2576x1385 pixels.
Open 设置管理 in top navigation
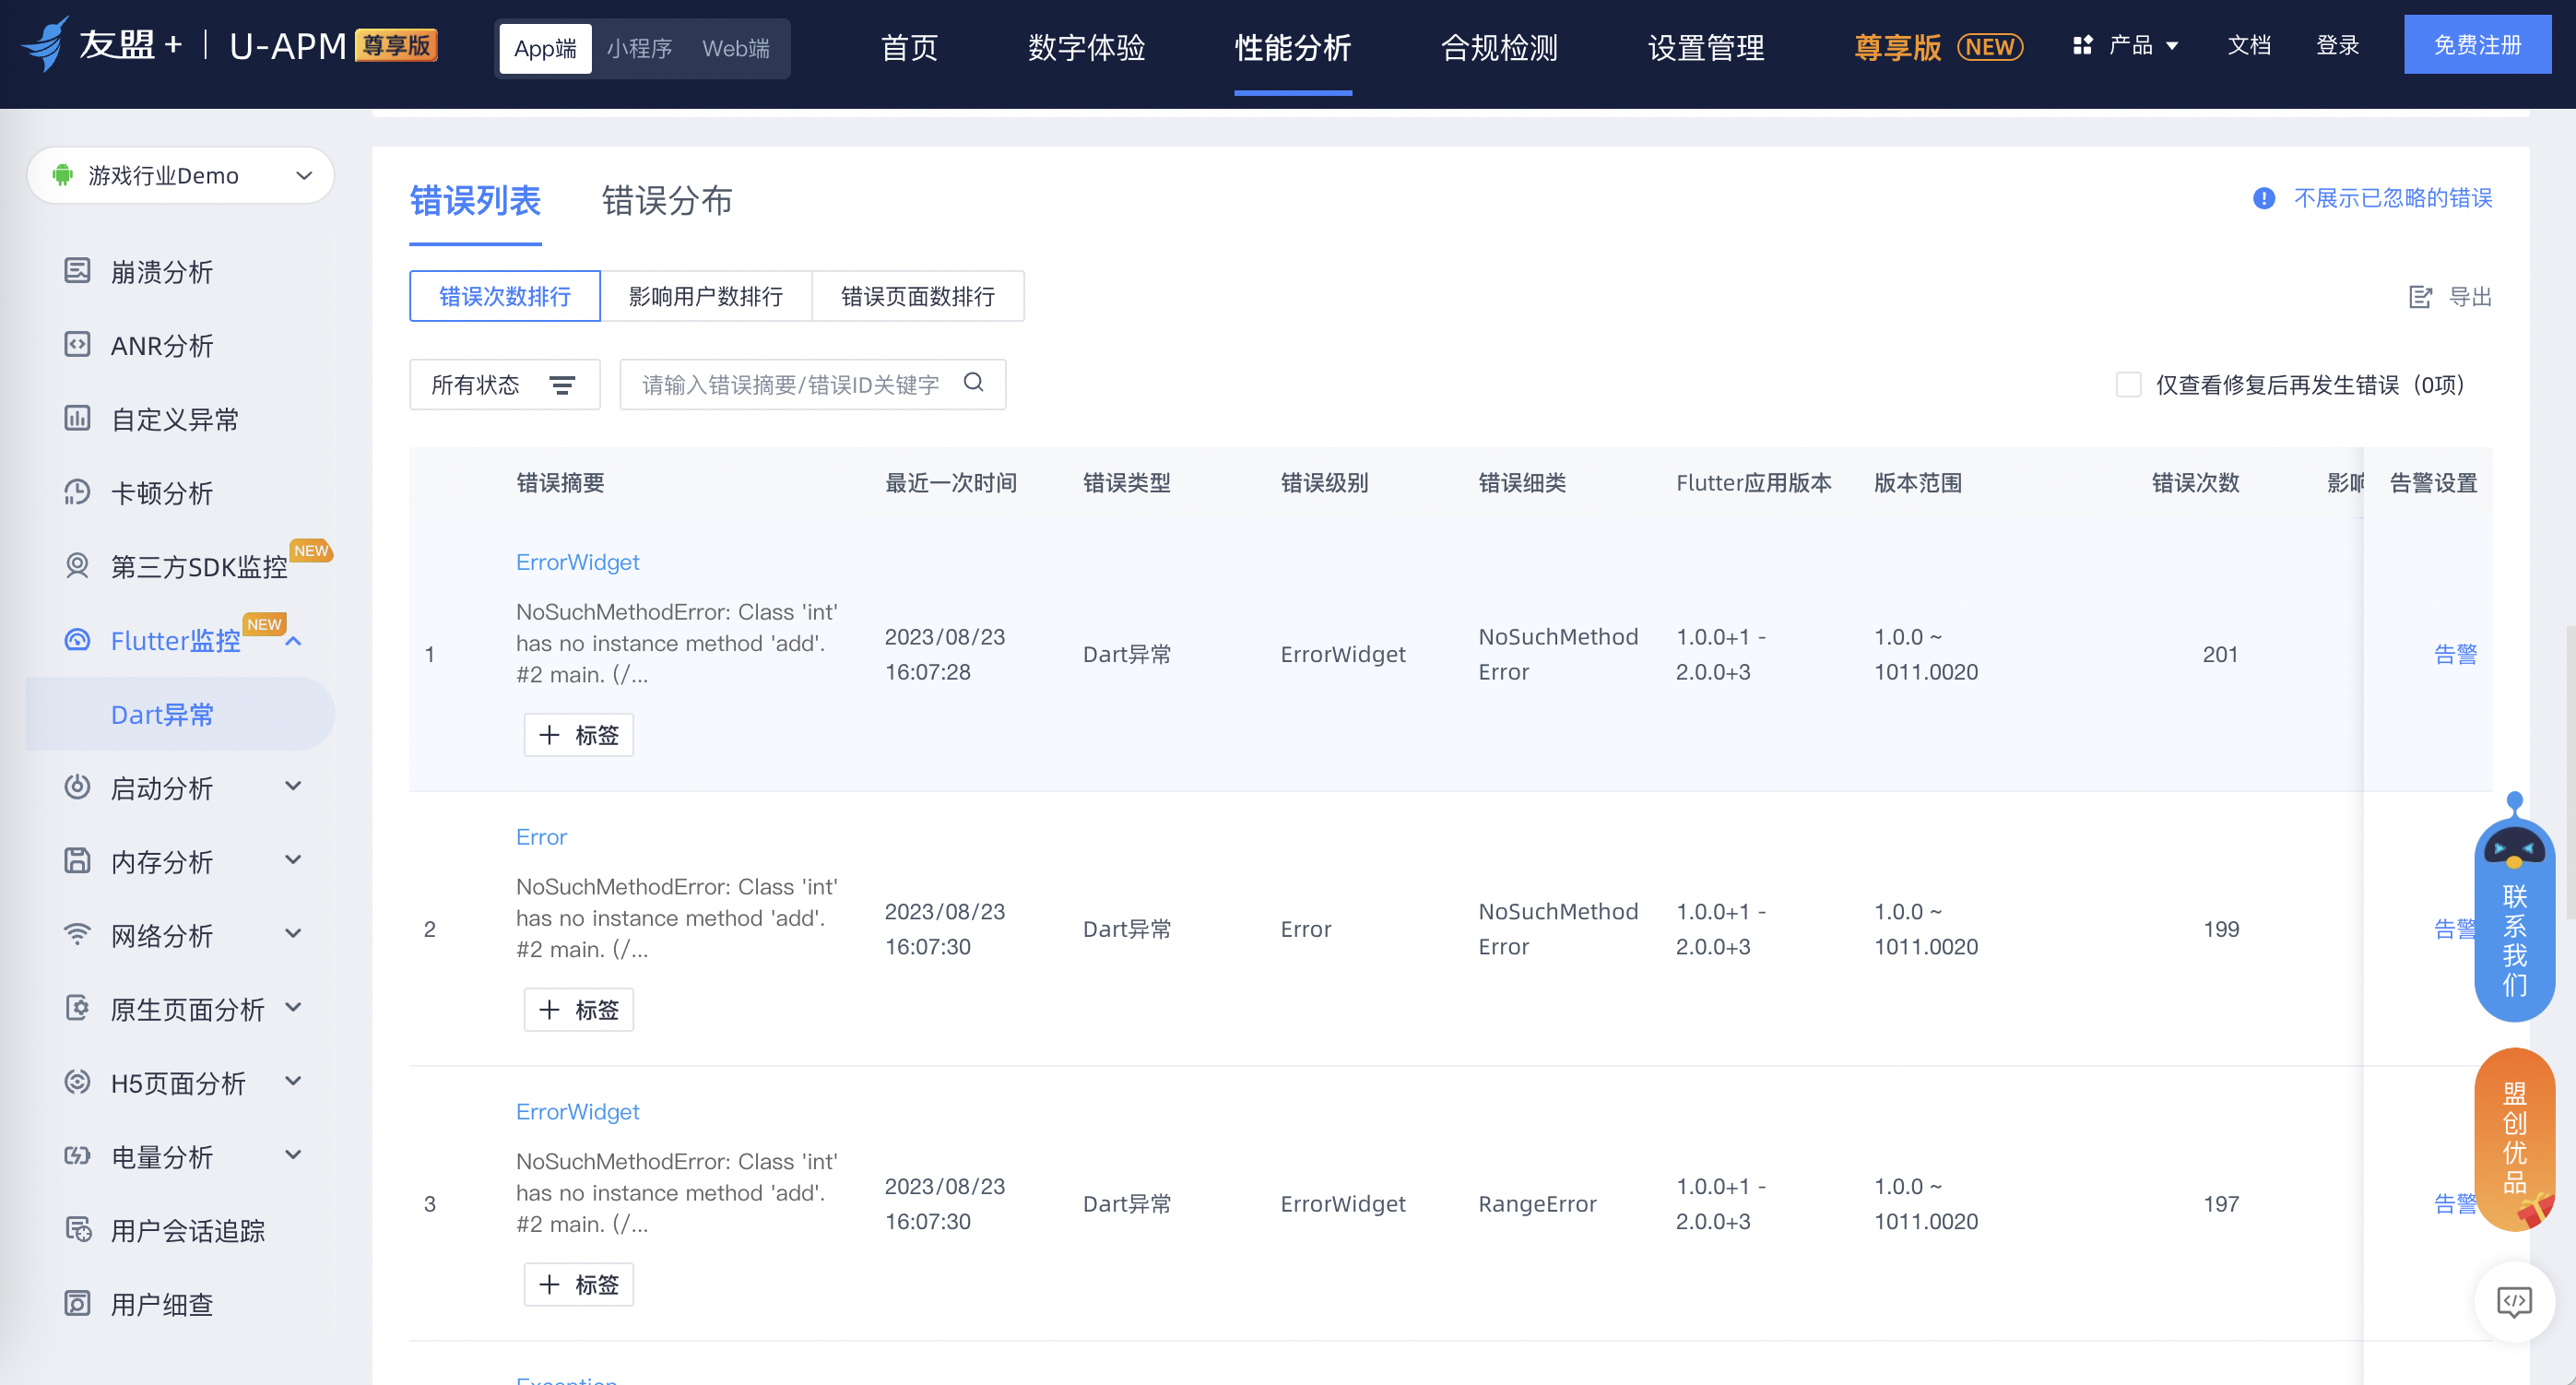coord(1706,47)
